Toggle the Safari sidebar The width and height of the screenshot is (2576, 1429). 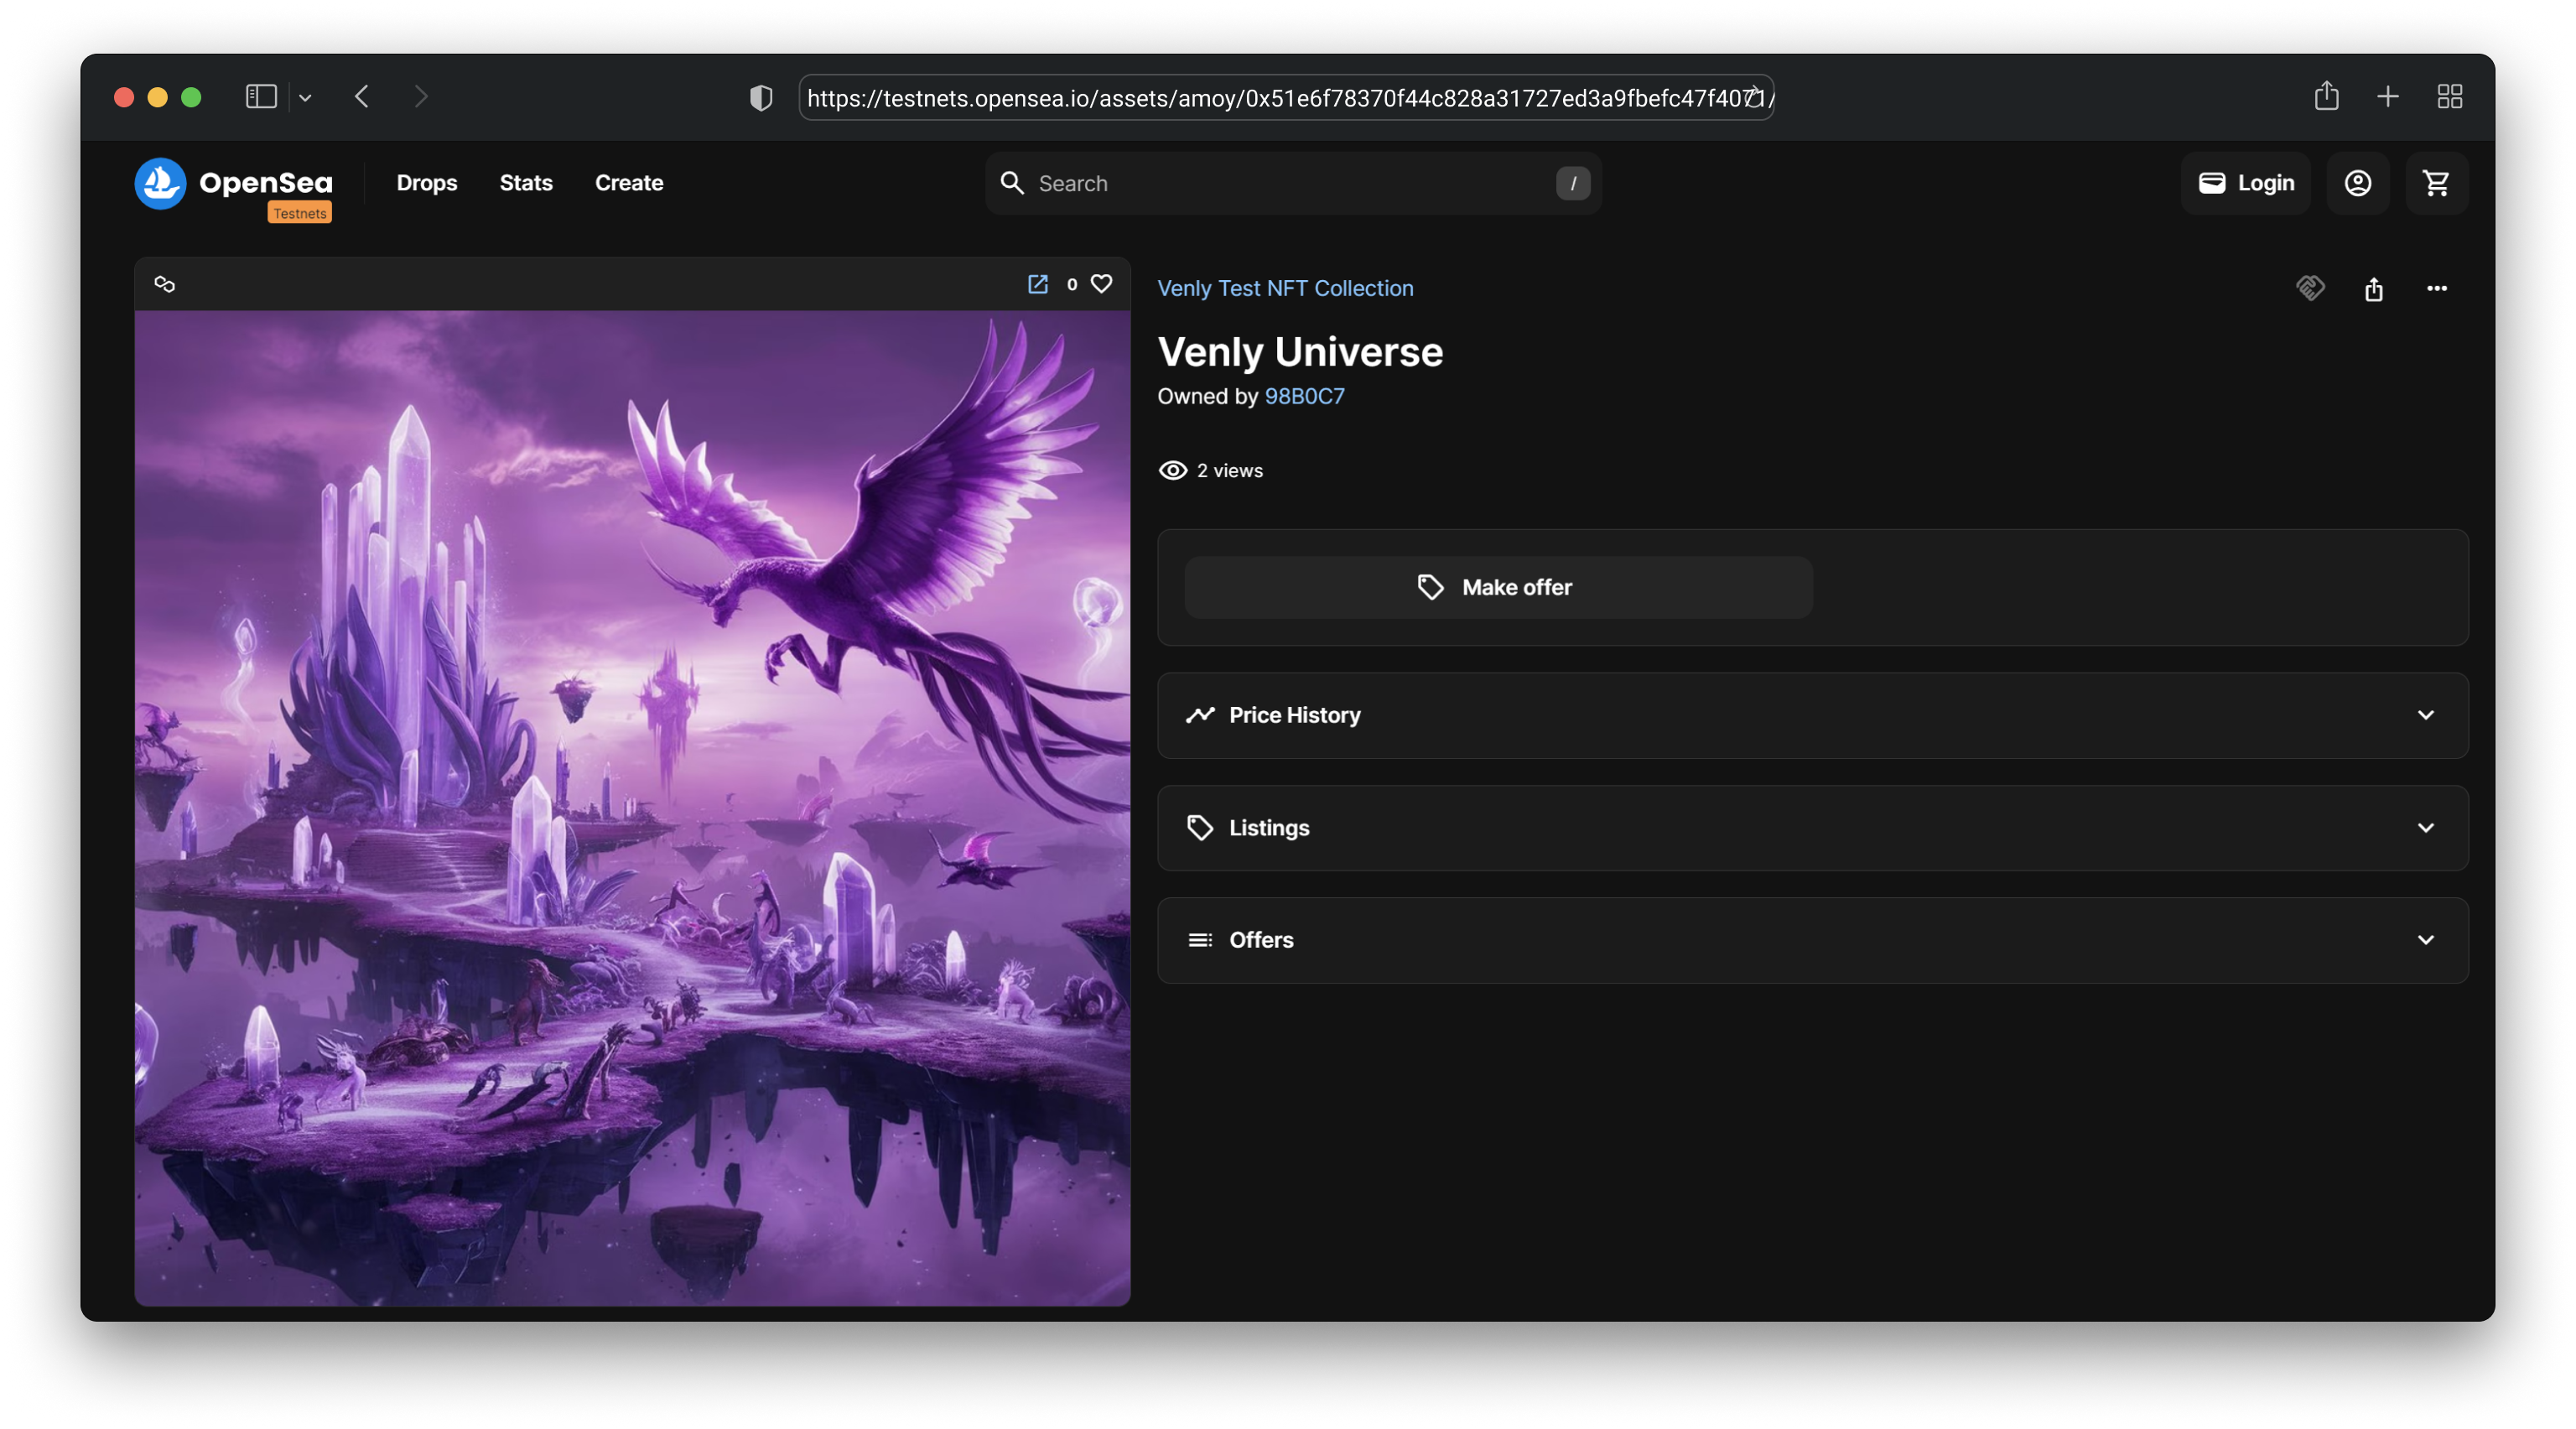[x=261, y=97]
